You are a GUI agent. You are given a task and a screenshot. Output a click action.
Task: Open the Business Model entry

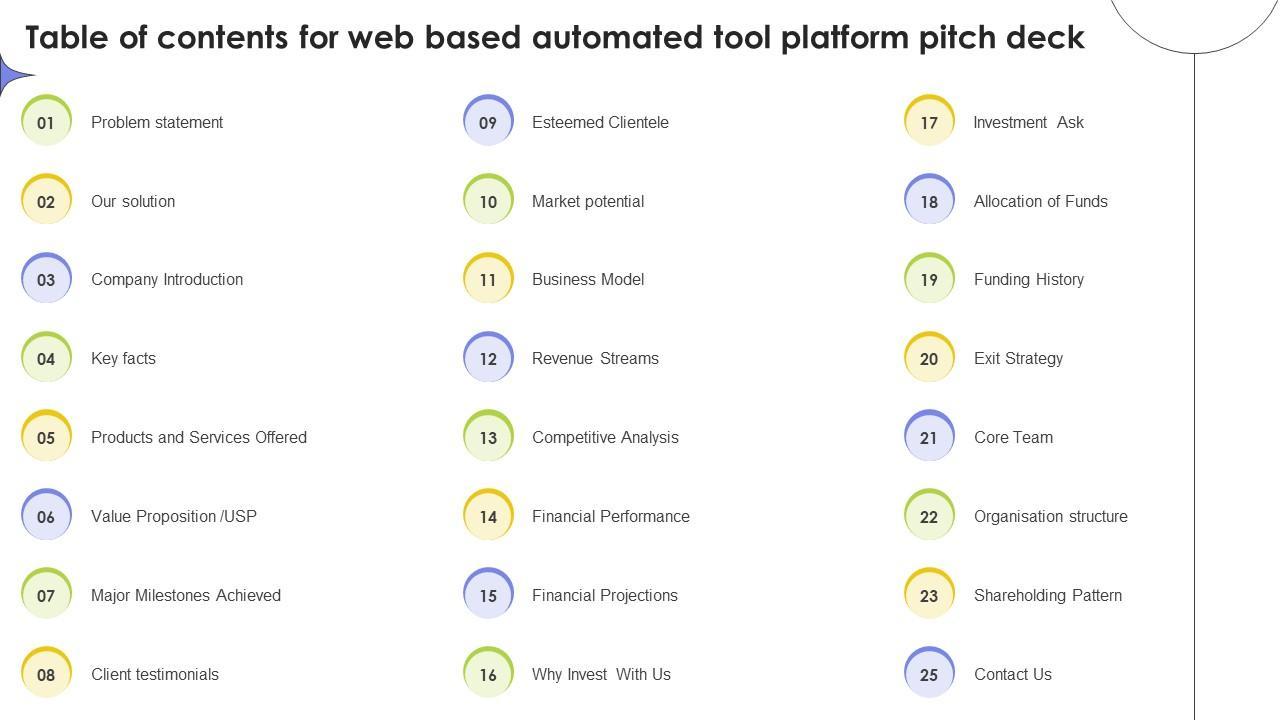tap(588, 280)
